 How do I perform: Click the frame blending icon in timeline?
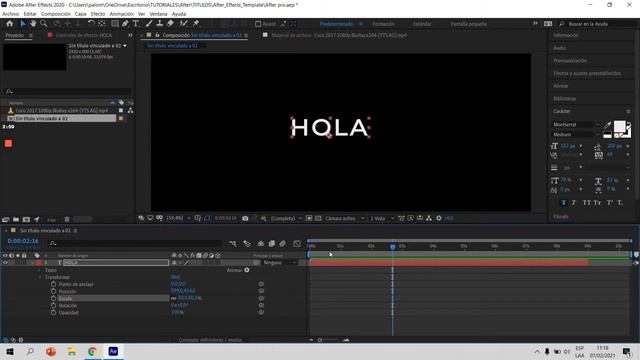point(271,244)
